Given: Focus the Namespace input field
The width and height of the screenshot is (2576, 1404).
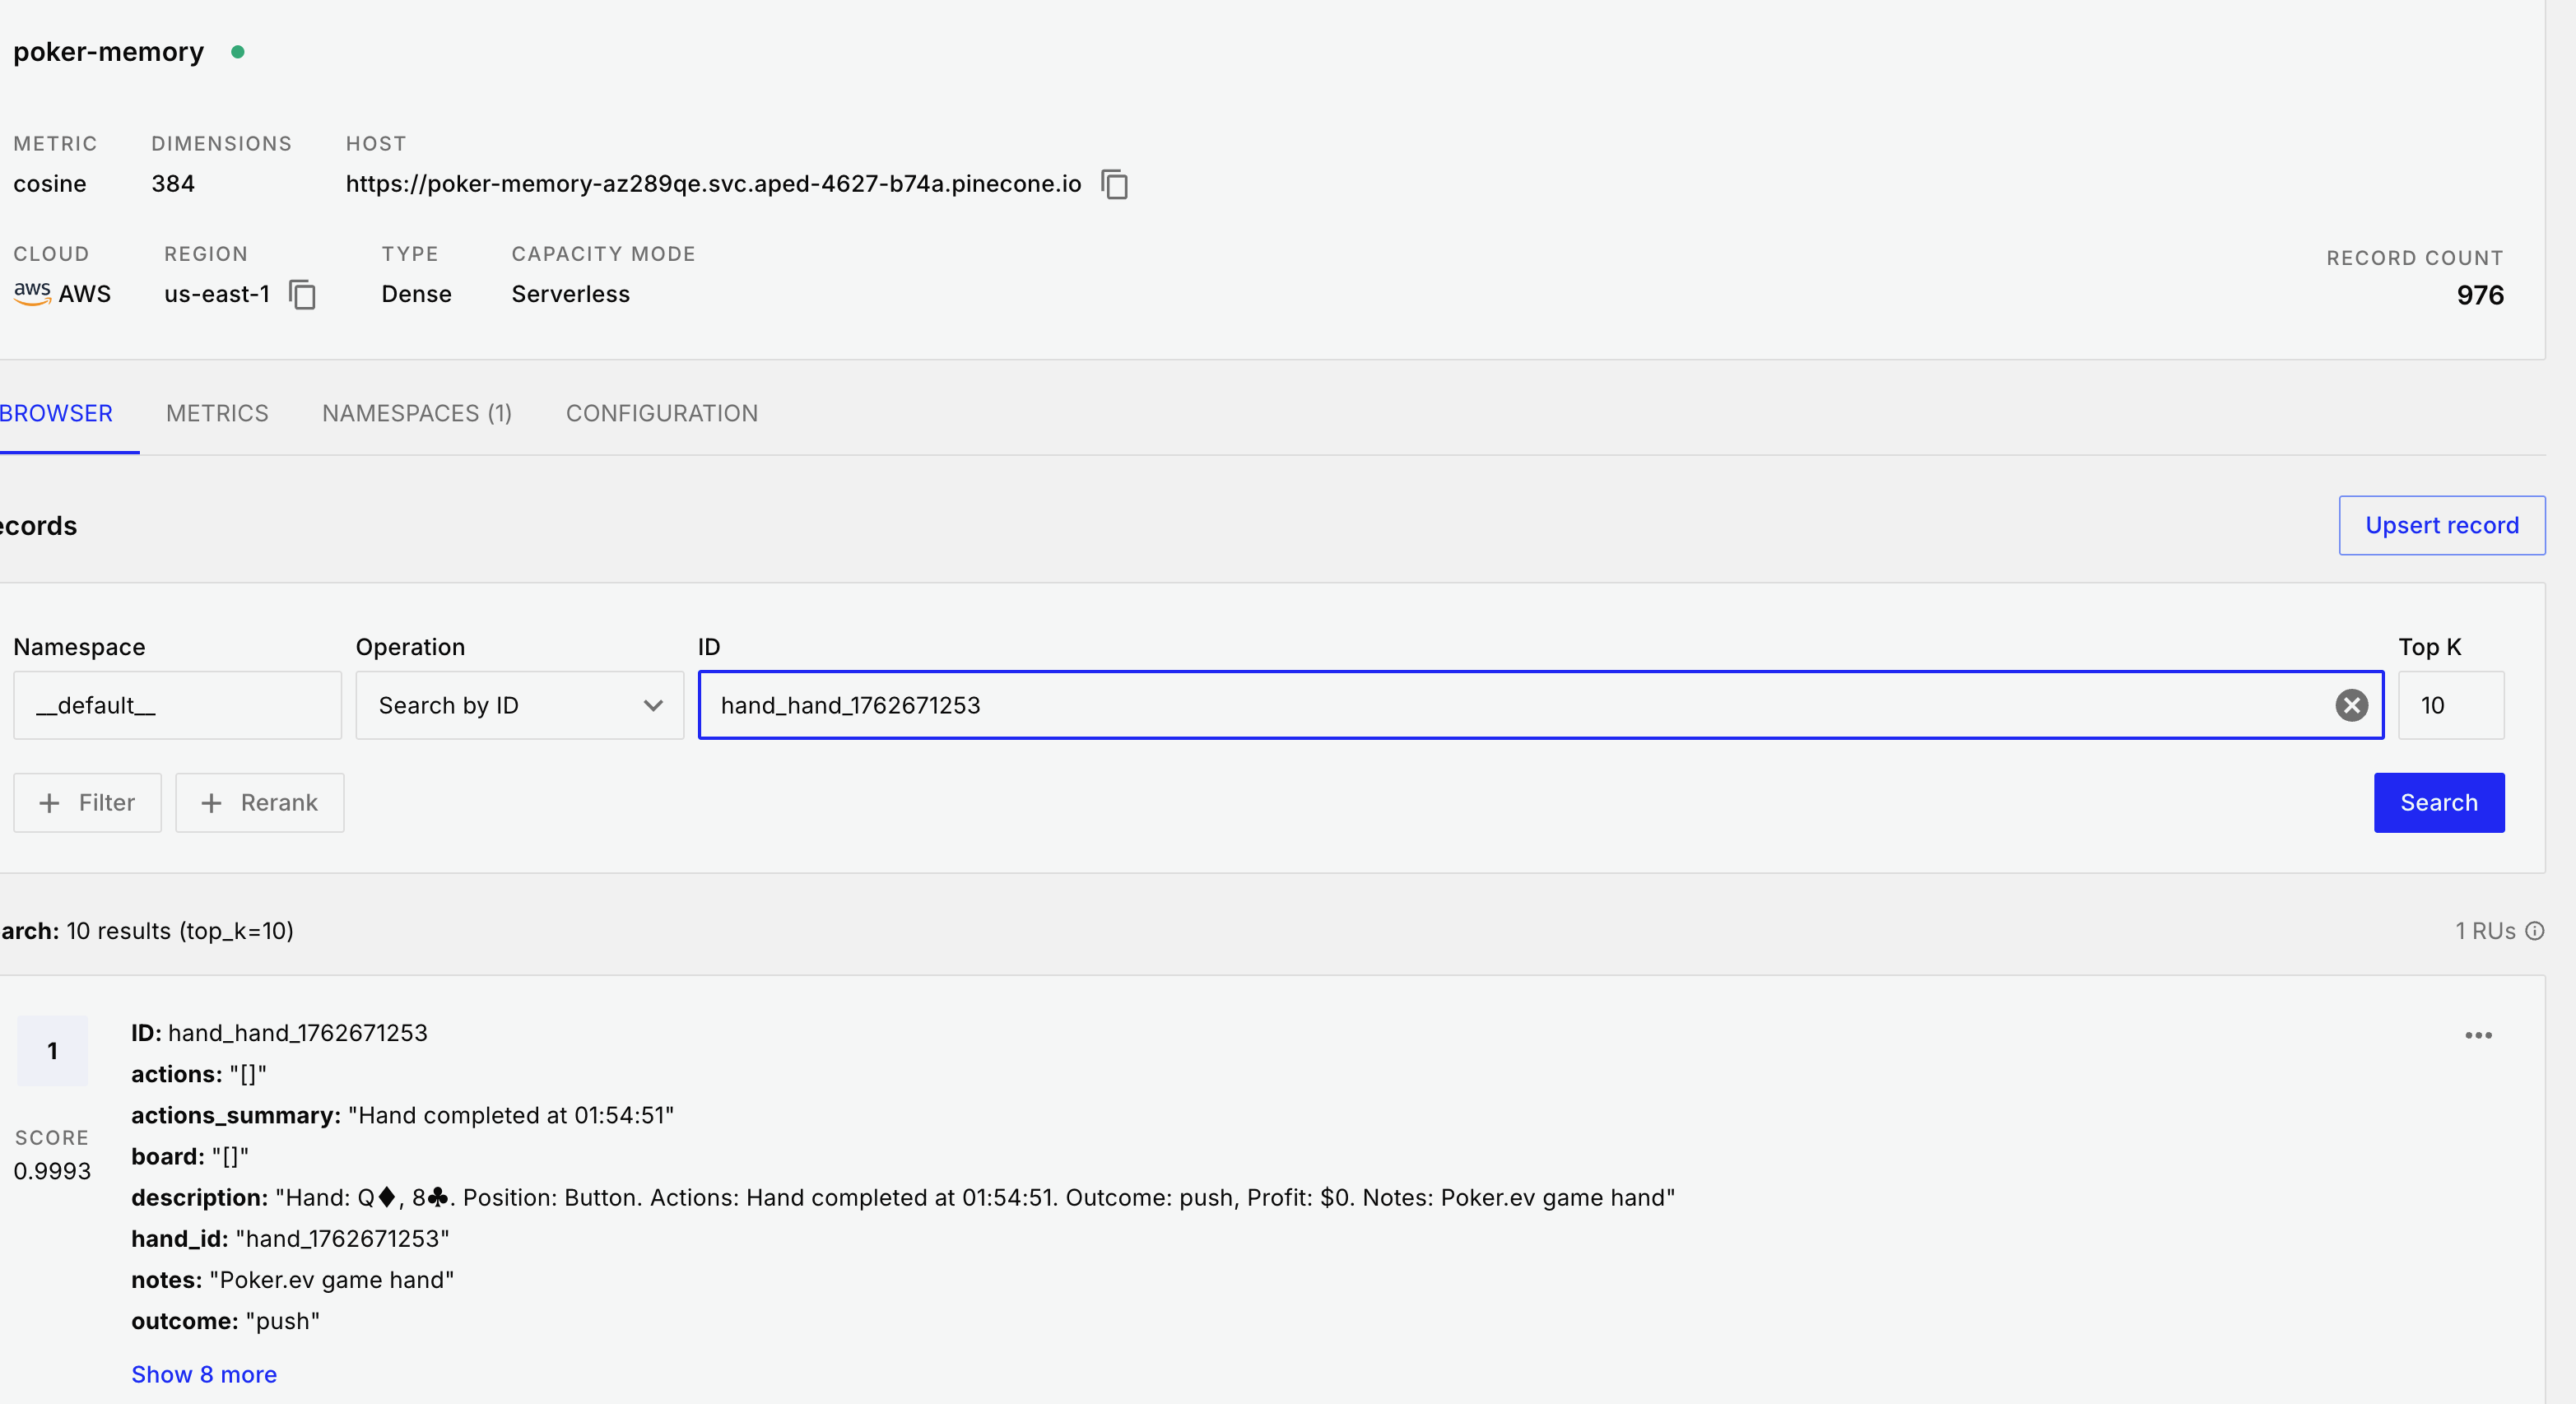Looking at the screenshot, I should point(177,705).
